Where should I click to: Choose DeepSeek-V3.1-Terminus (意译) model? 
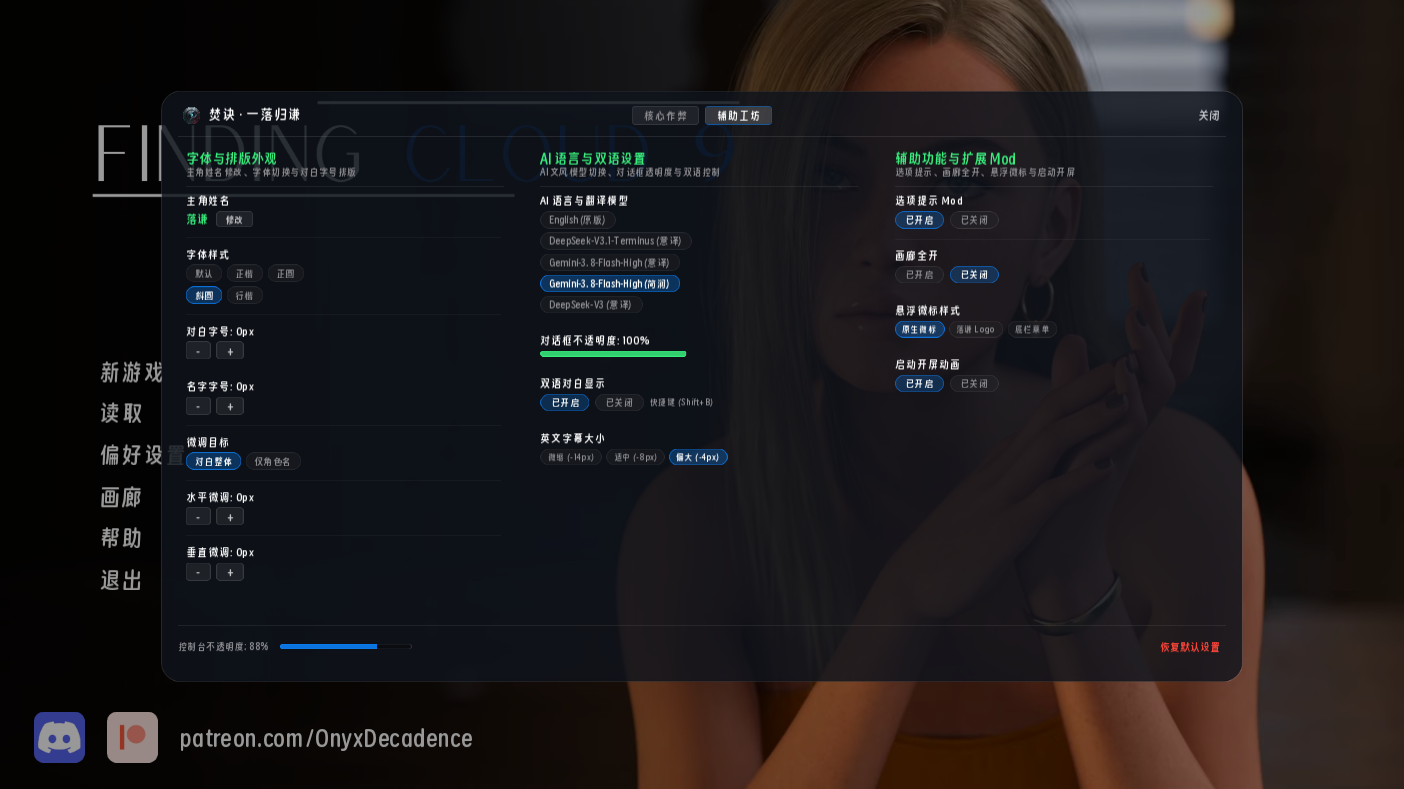(616, 241)
